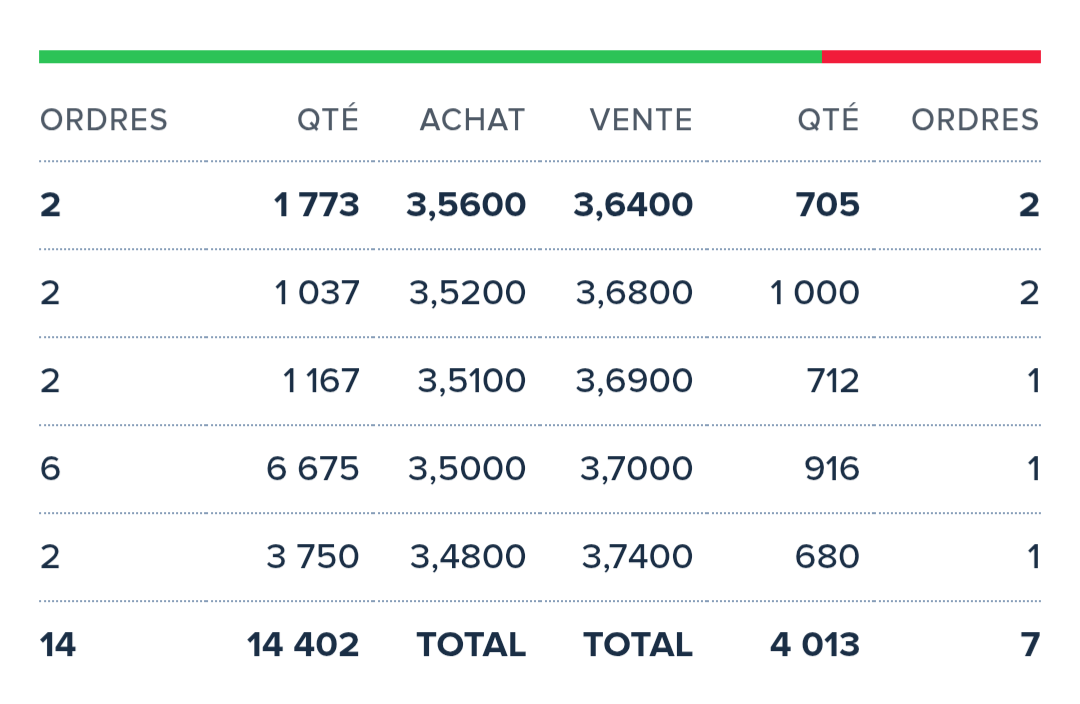This screenshot has width=1080, height=704.
Task: Click ask quantity 680
Action: (x=827, y=557)
